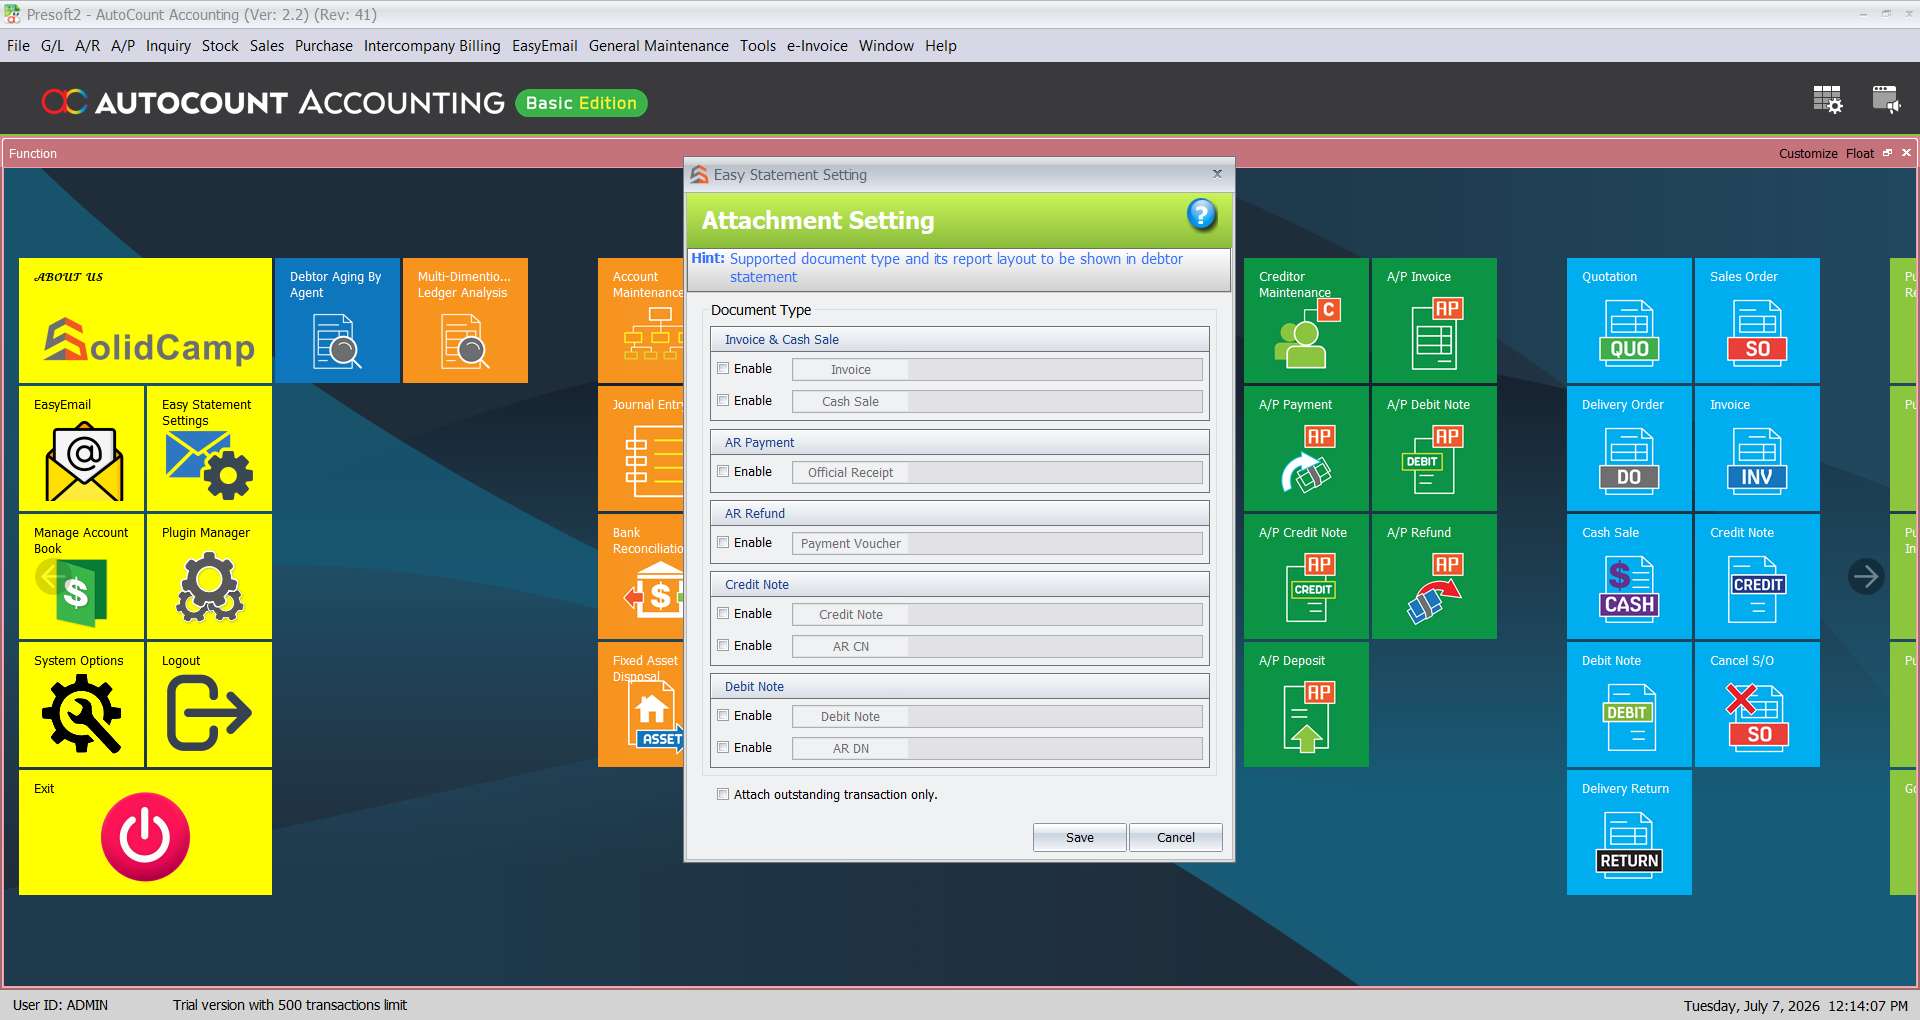
Task: Open the A/P Refund tile
Action: [x=1434, y=577]
